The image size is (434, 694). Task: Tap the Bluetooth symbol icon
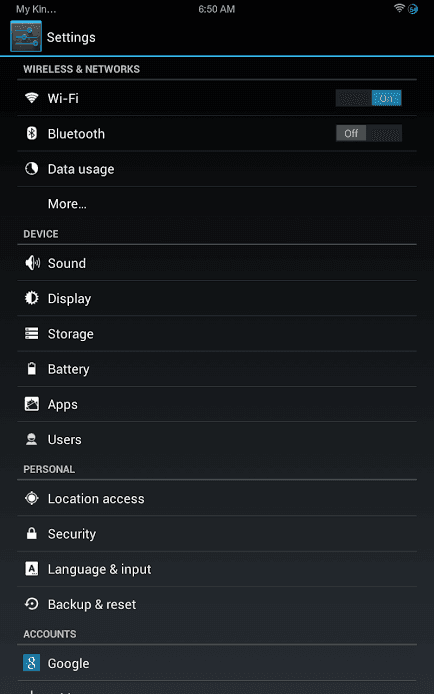[31, 133]
